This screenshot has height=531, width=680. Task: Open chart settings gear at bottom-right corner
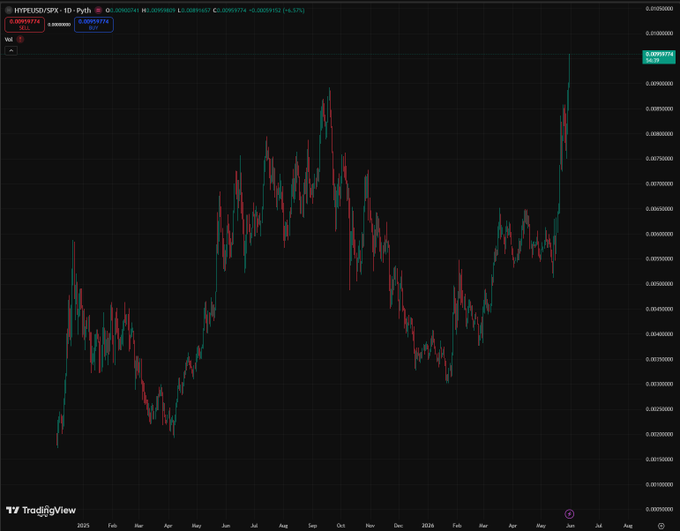[661, 526]
